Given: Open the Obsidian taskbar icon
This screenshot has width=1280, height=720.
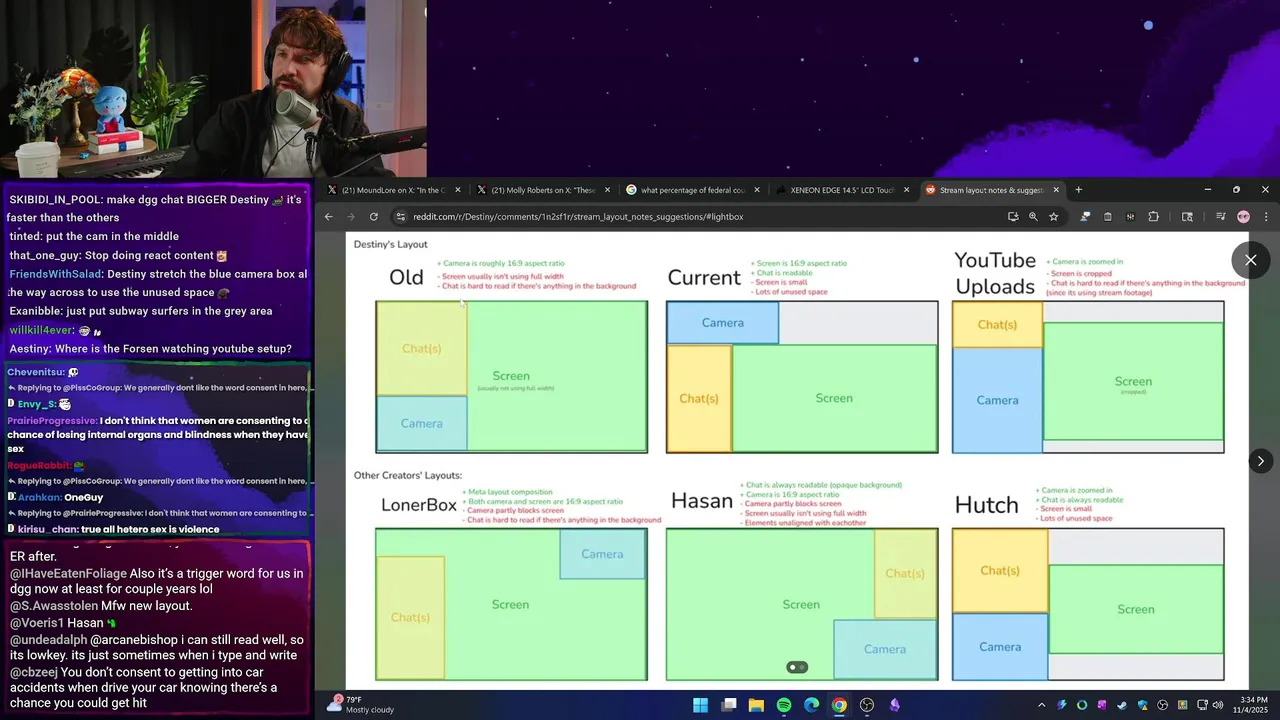Looking at the screenshot, I should [895, 705].
